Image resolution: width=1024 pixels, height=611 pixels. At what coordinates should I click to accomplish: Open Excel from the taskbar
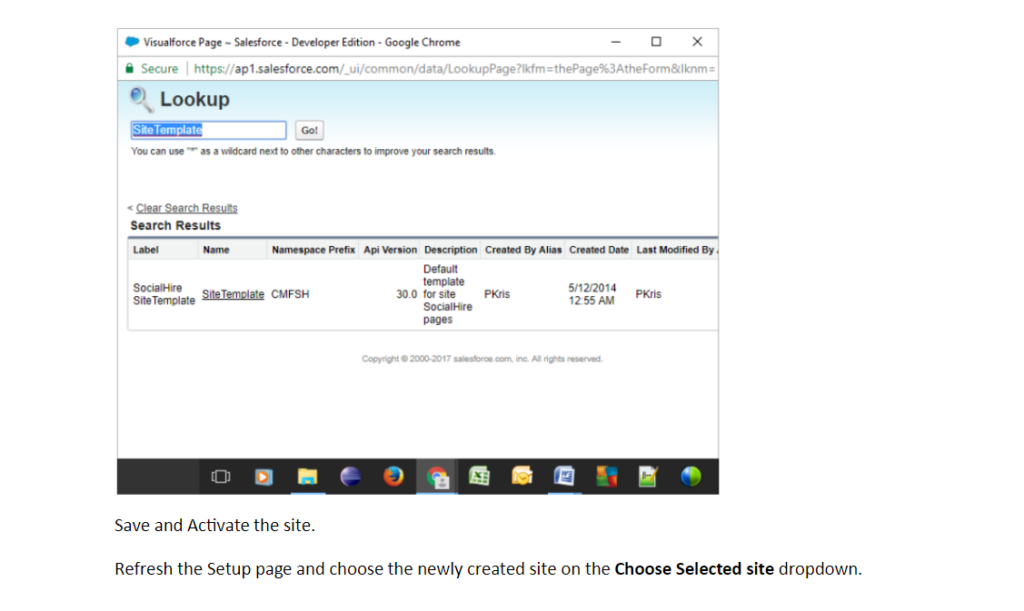(479, 477)
